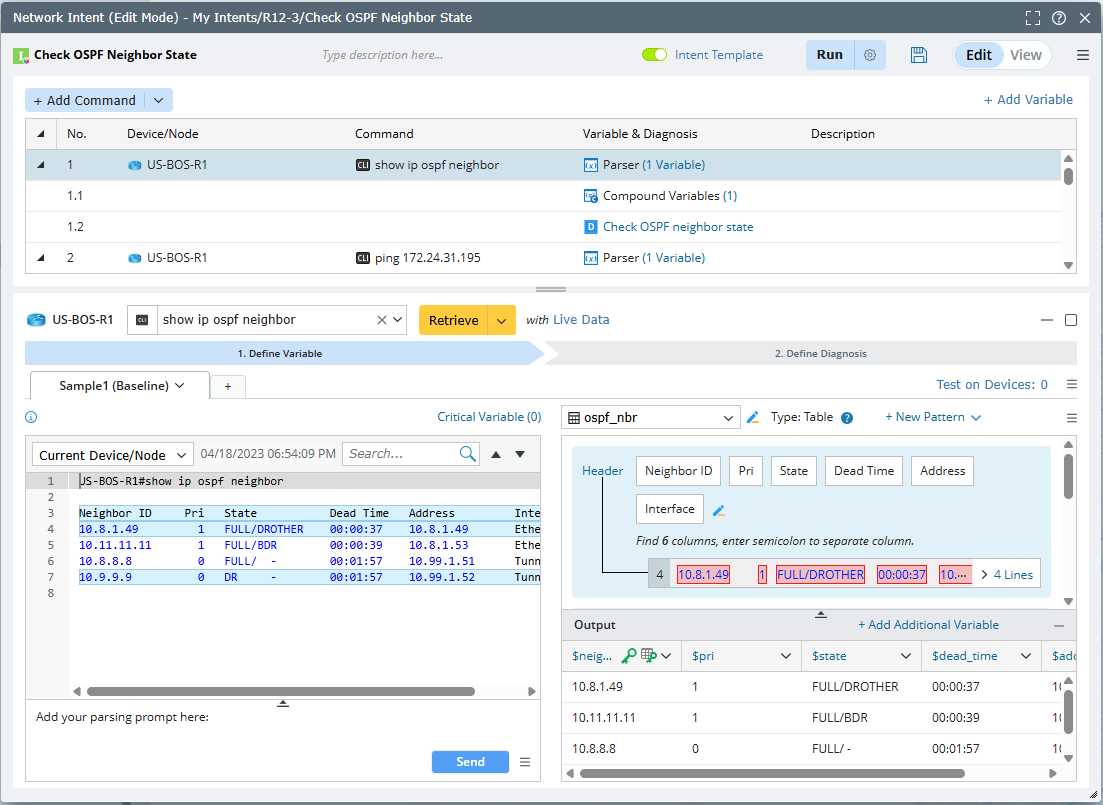Viewport: 1103px width, 805px height.
Task: Edit the ospf_nbr variable name pencil
Action: [753, 417]
